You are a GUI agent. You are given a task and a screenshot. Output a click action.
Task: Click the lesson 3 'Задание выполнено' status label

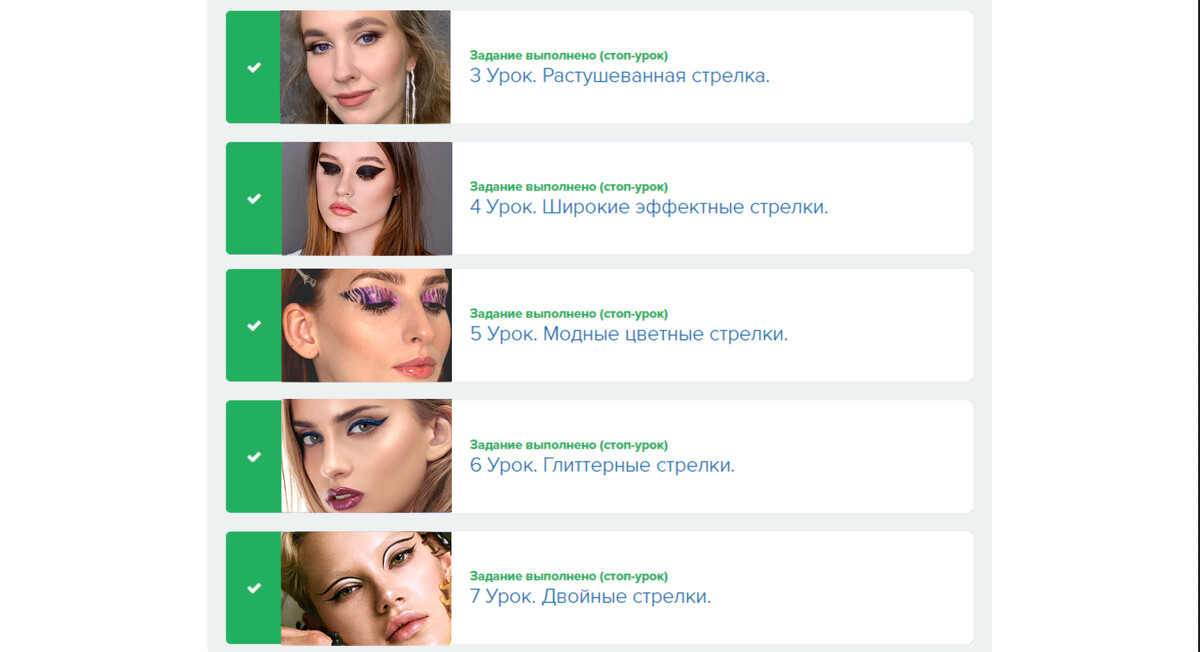point(569,55)
